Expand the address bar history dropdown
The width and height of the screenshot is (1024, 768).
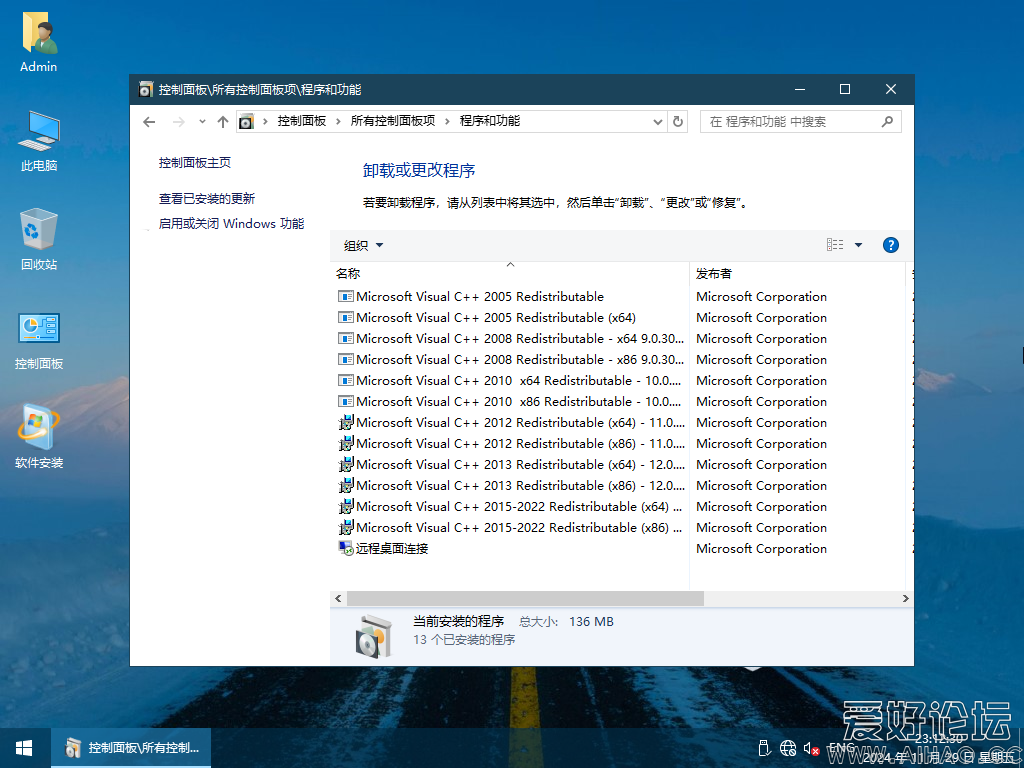[658, 121]
